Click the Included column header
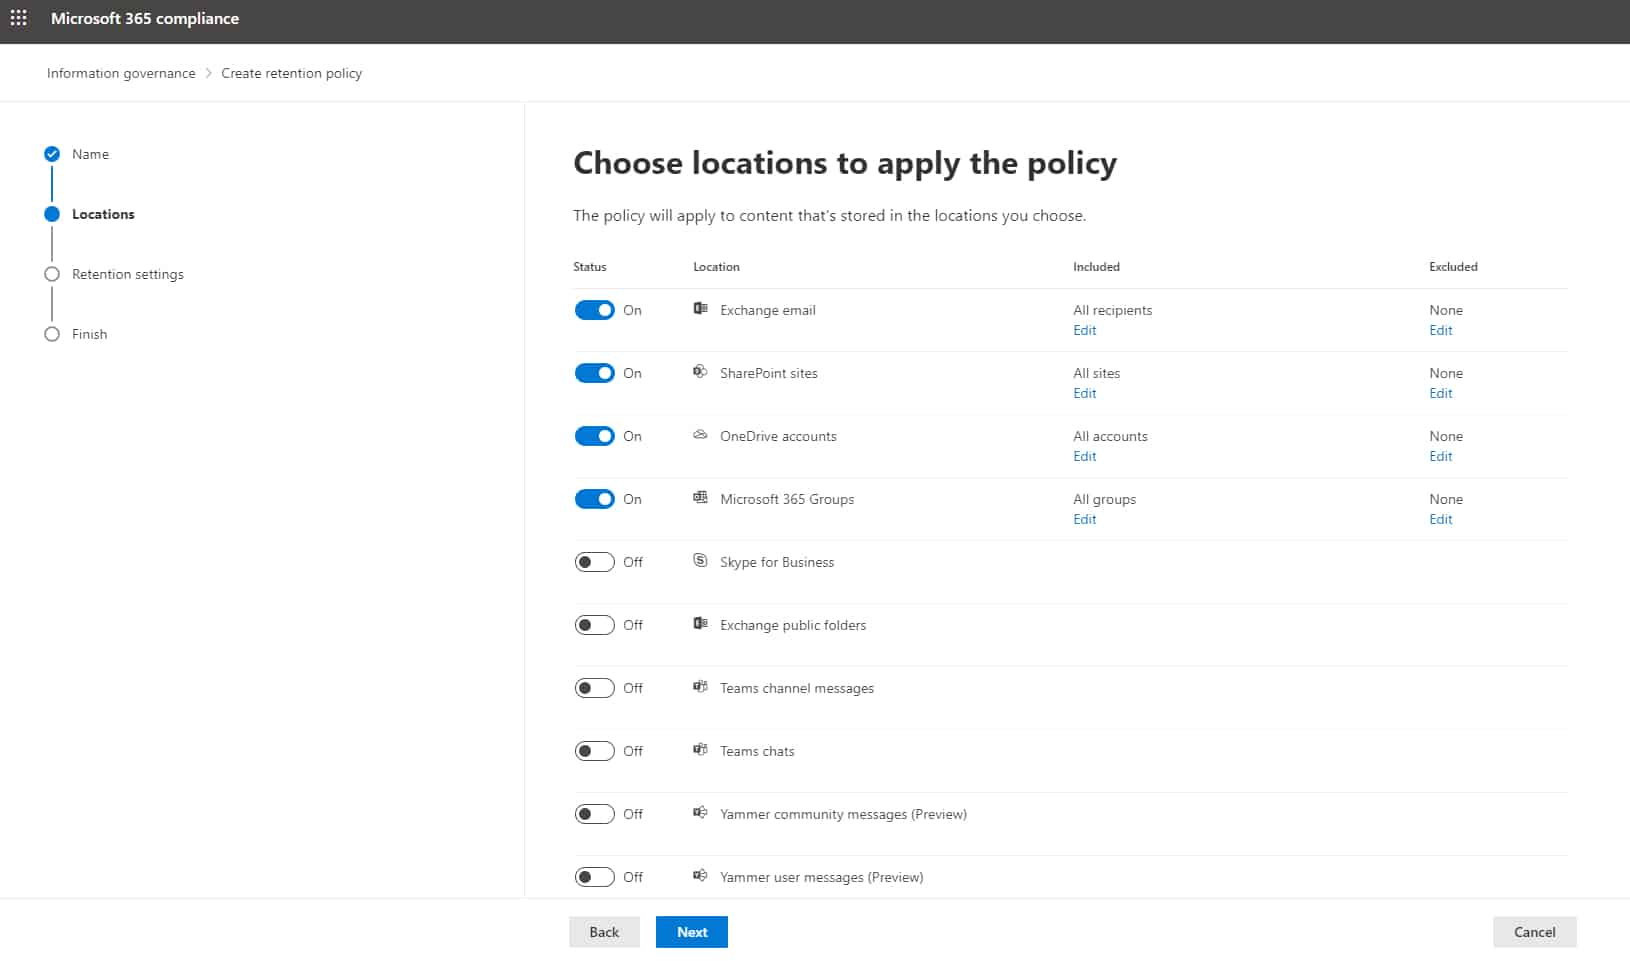The width and height of the screenshot is (1630, 961). (x=1097, y=267)
